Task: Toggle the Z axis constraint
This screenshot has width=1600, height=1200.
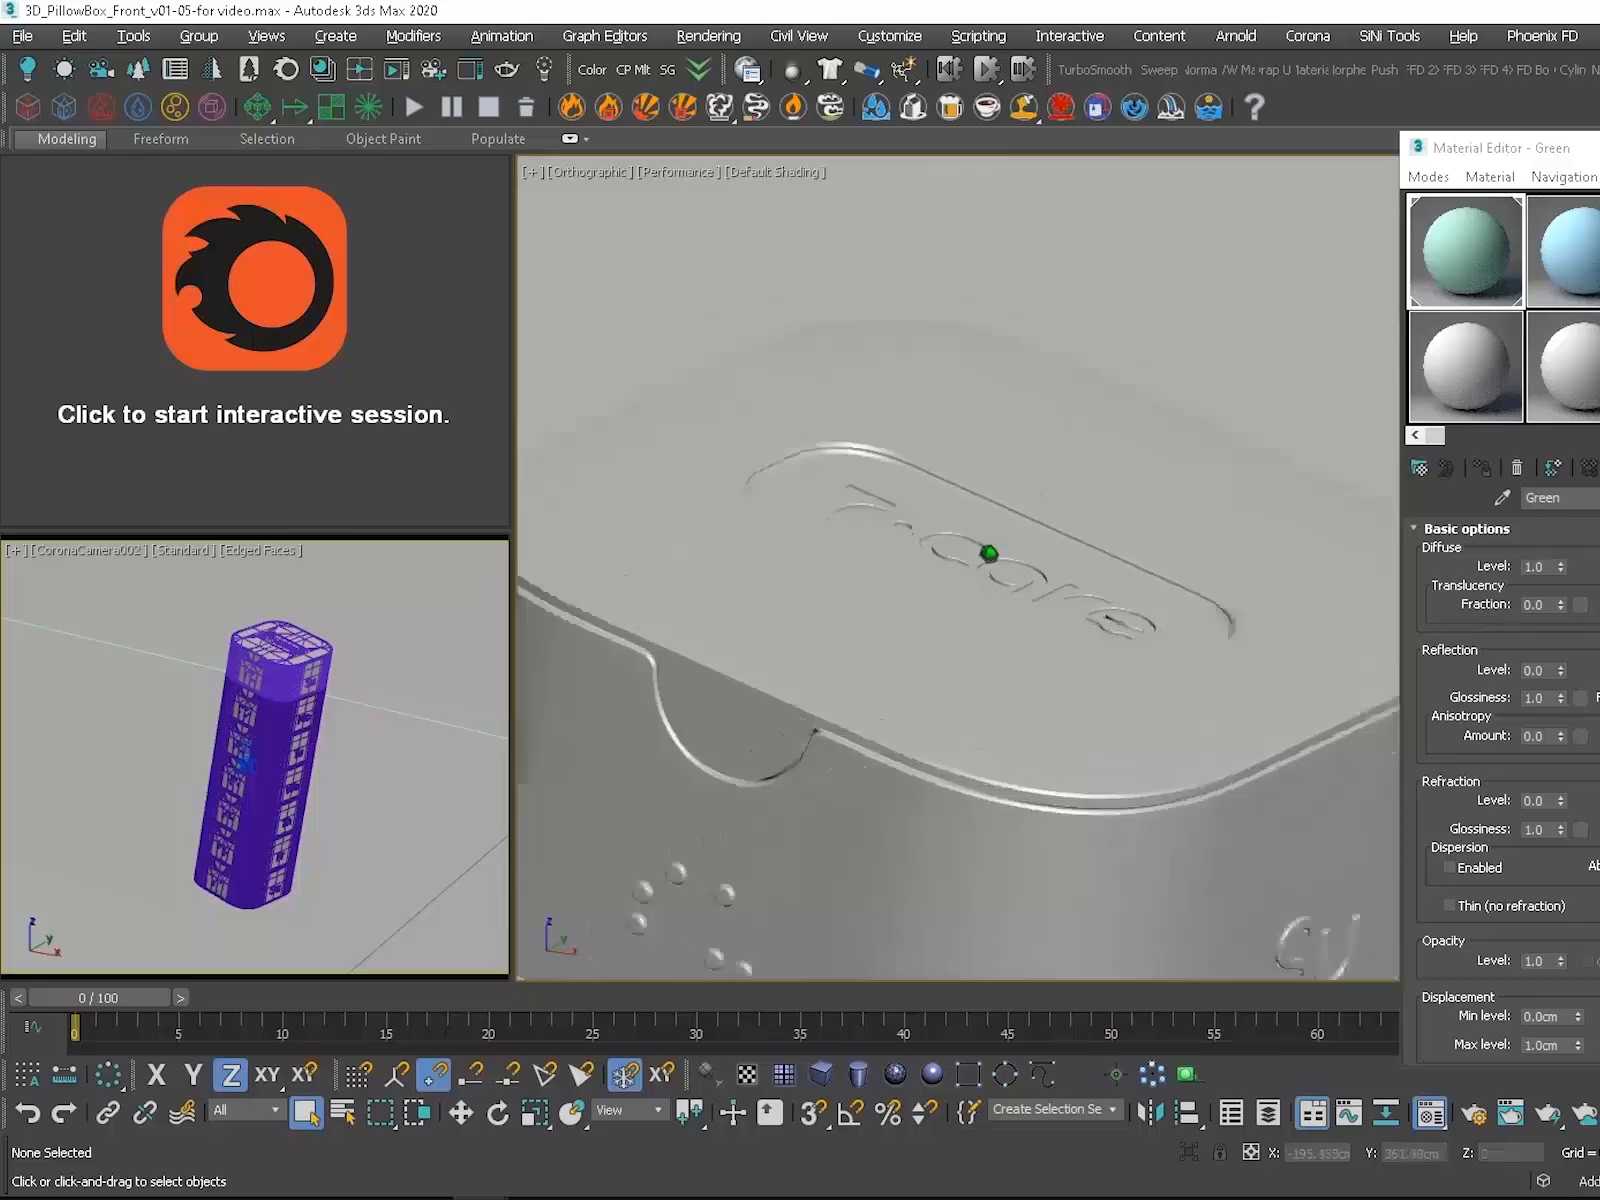Action: 230,1075
